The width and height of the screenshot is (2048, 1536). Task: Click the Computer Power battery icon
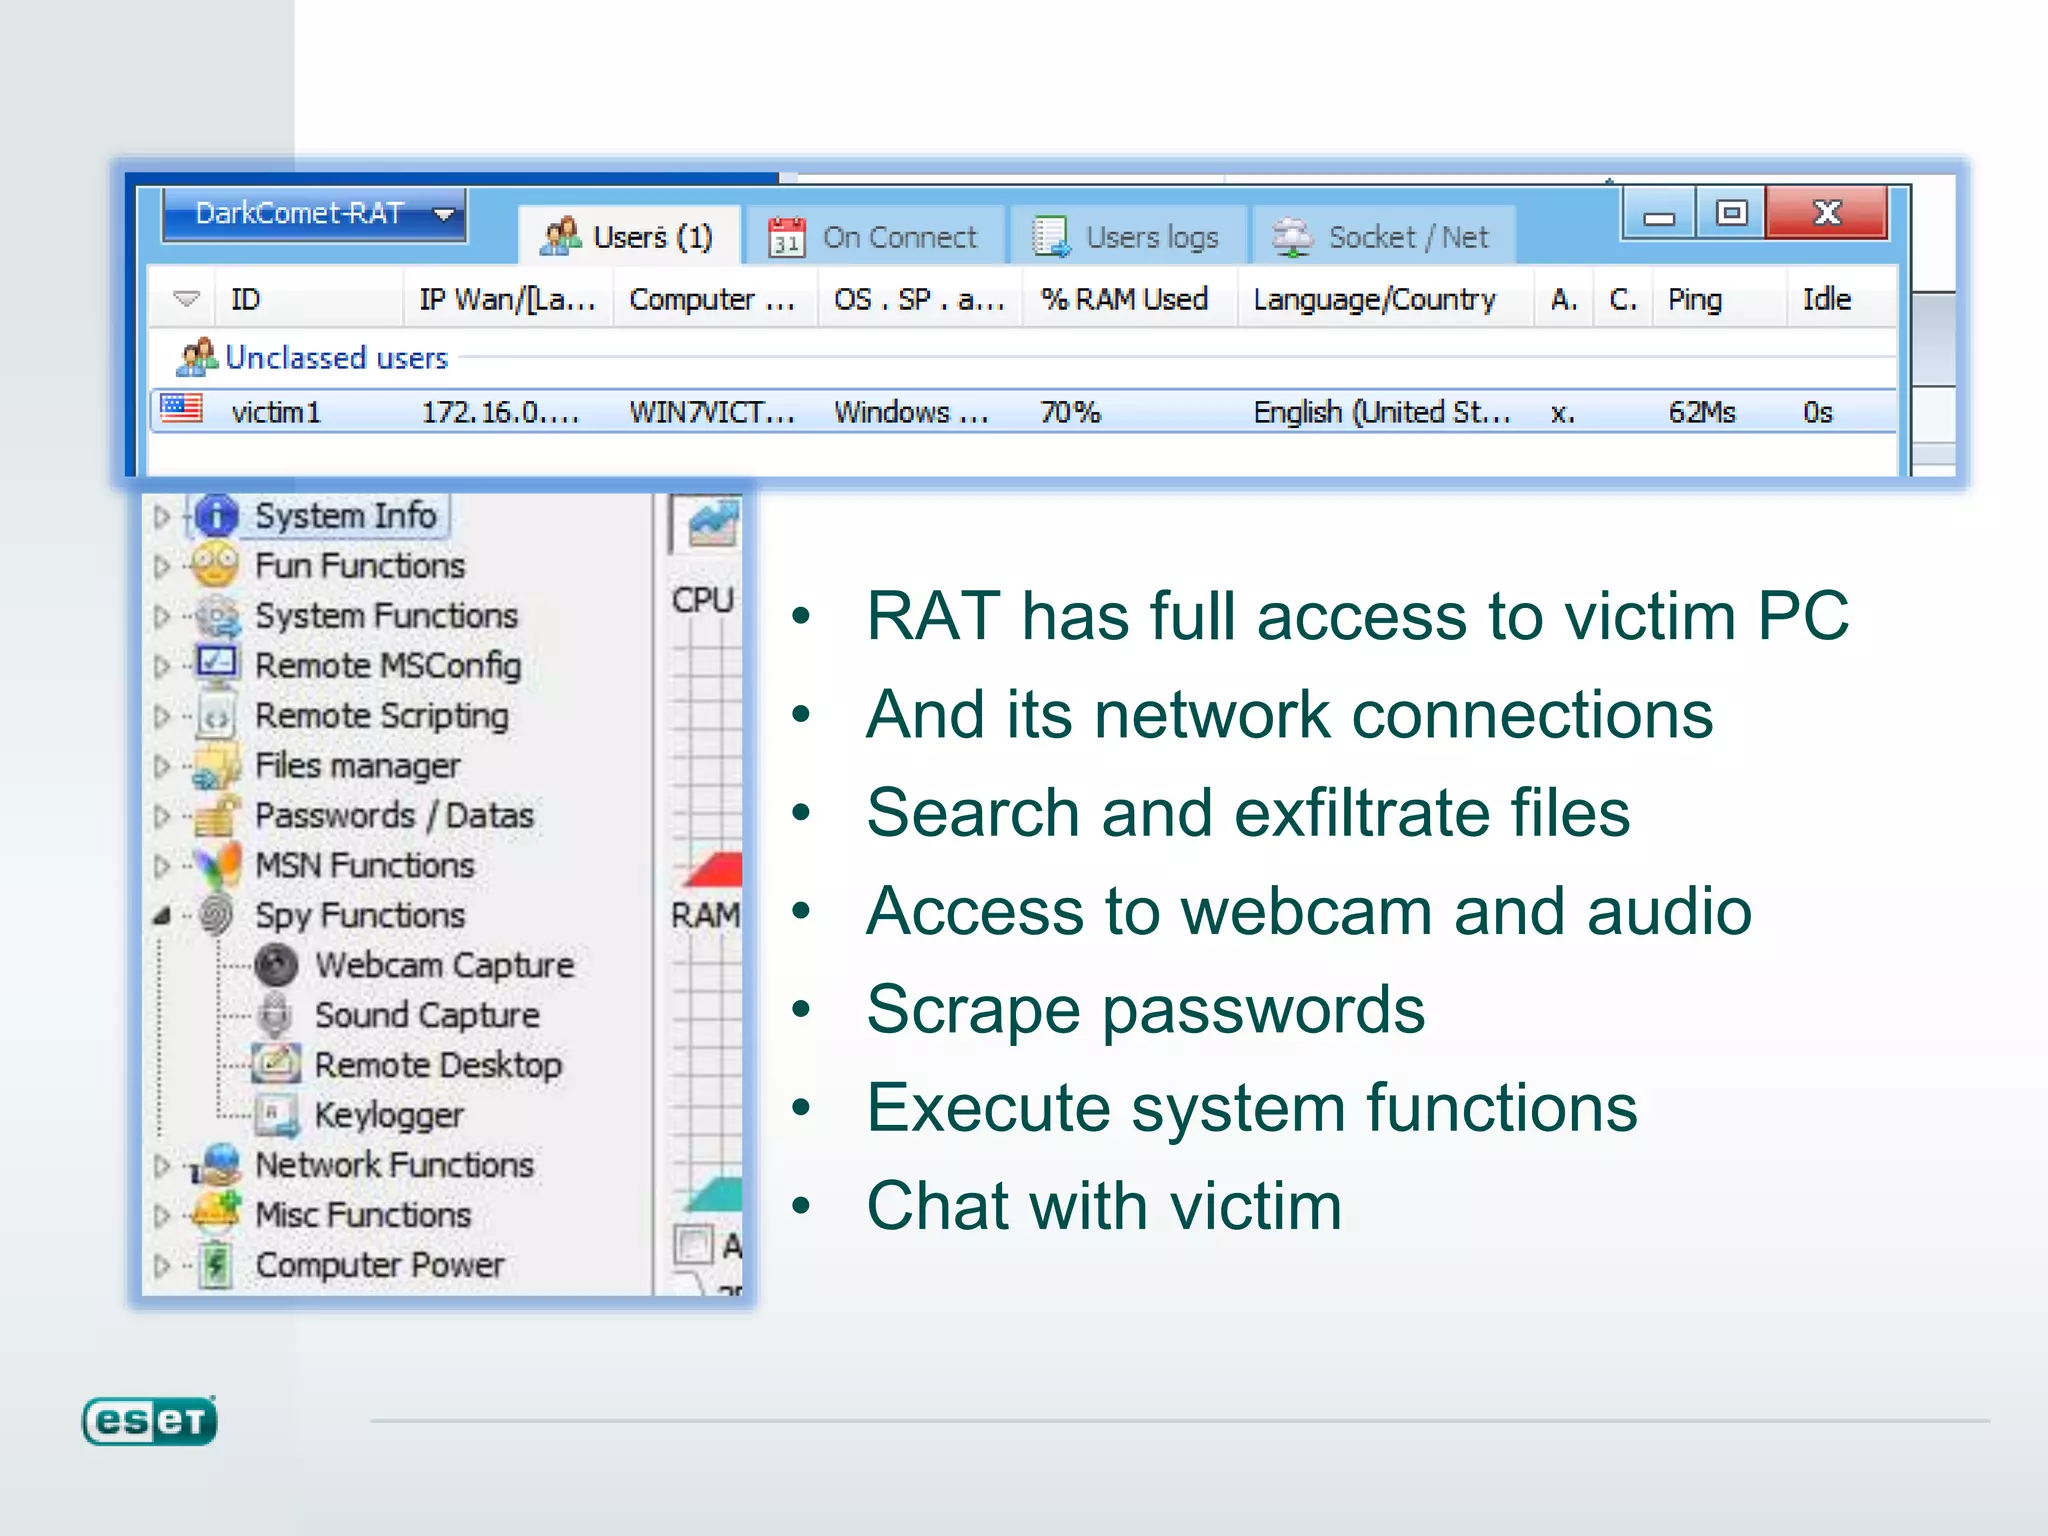(216, 1265)
